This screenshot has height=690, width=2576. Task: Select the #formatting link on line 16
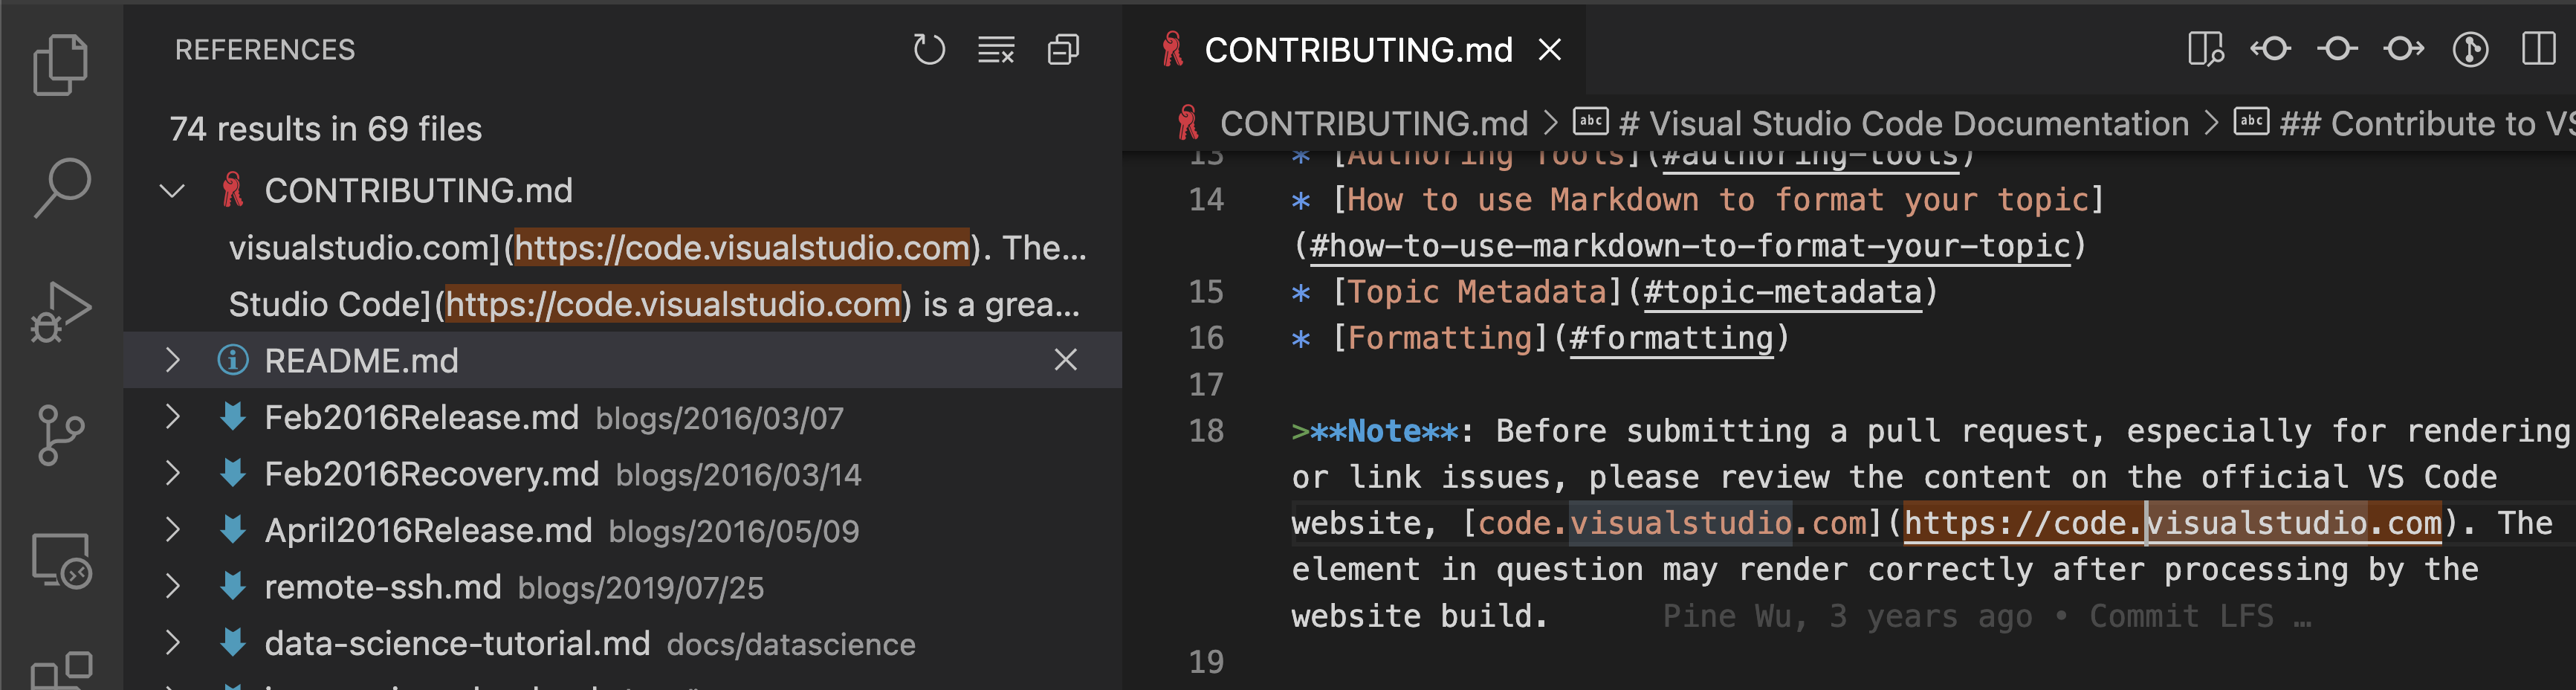click(1672, 338)
